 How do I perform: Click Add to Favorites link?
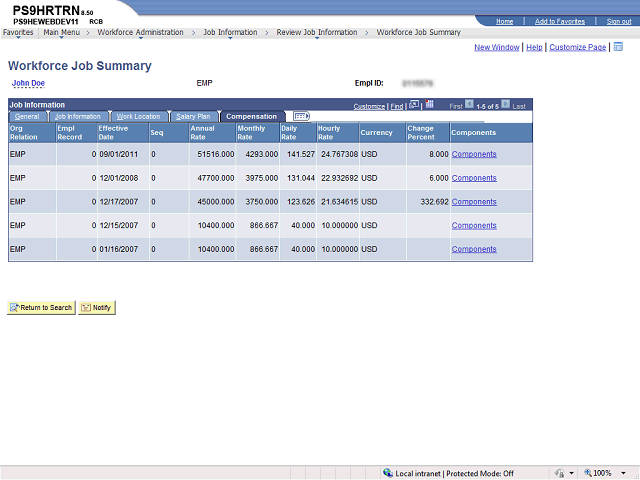pyautogui.click(x=560, y=21)
